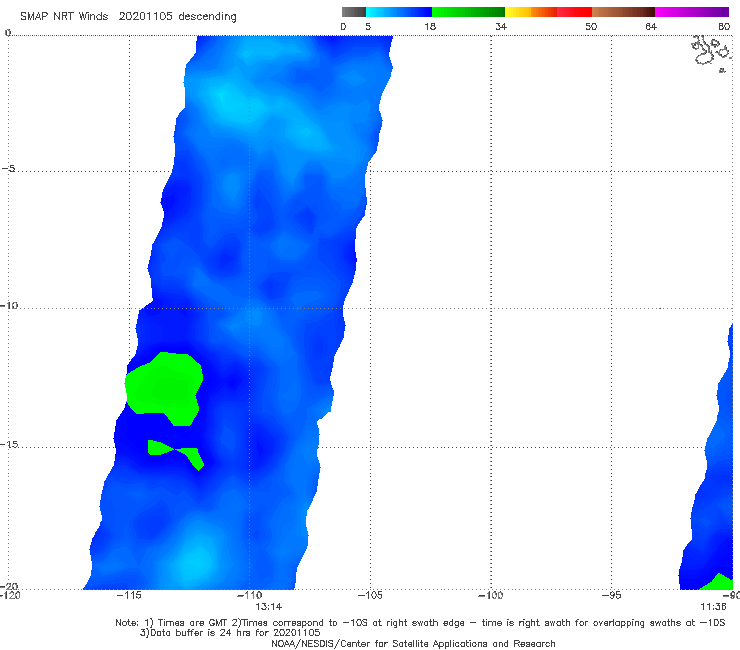Click the light-blue-to-blue 5-18 segment of the color bar

click(x=399, y=12)
